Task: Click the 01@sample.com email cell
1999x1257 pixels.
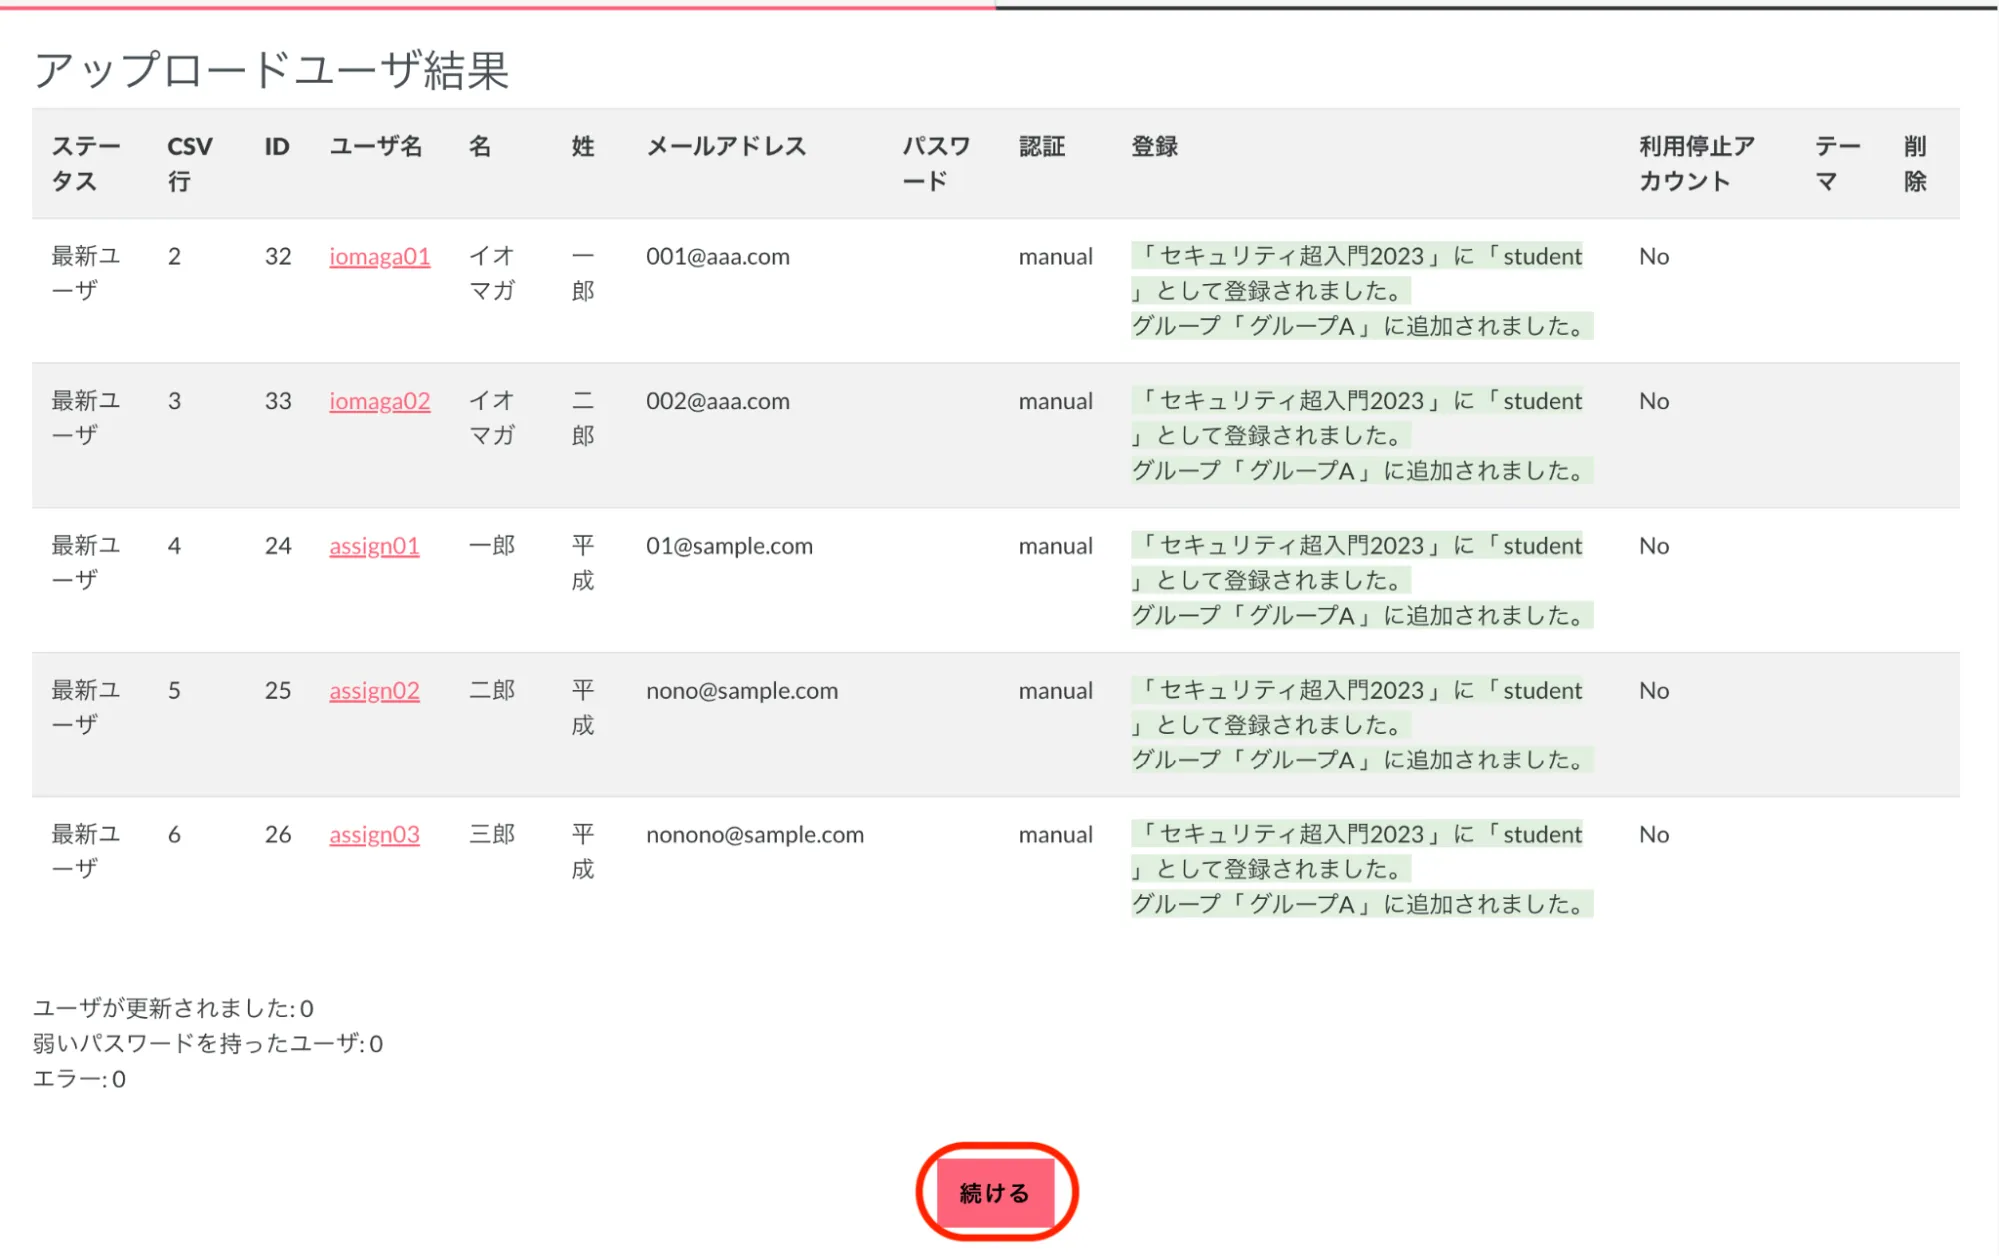Action: point(729,547)
